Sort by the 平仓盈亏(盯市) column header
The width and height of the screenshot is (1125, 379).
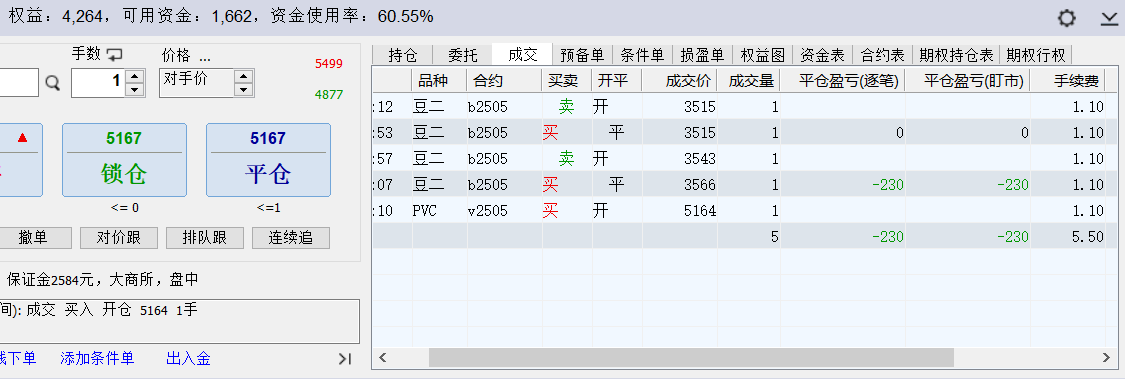click(x=967, y=80)
